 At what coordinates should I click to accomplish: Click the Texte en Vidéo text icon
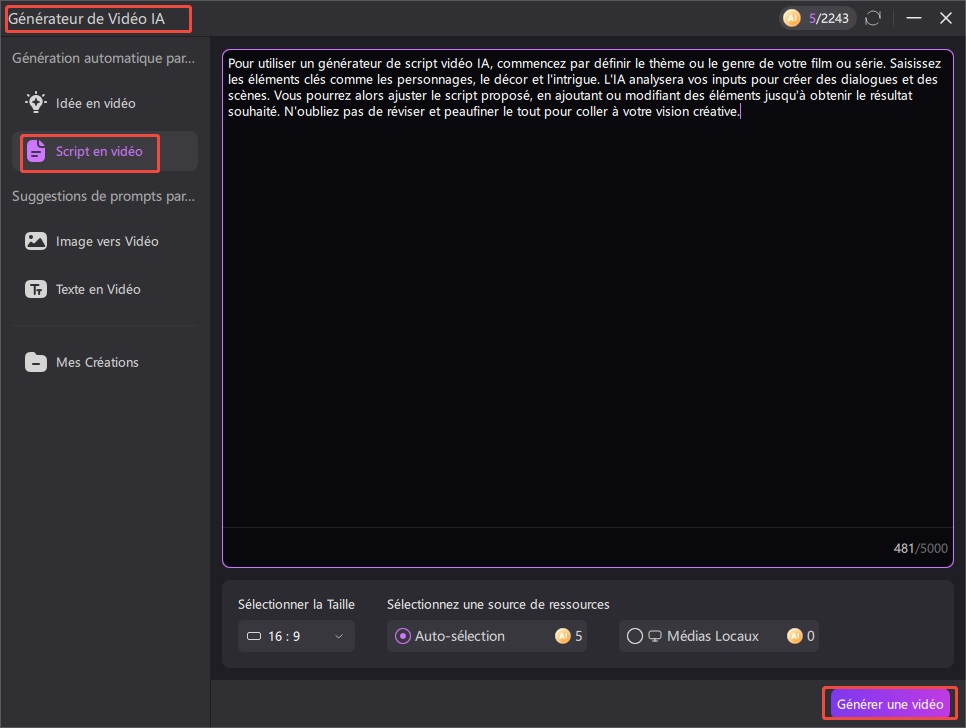pyautogui.click(x=36, y=289)
